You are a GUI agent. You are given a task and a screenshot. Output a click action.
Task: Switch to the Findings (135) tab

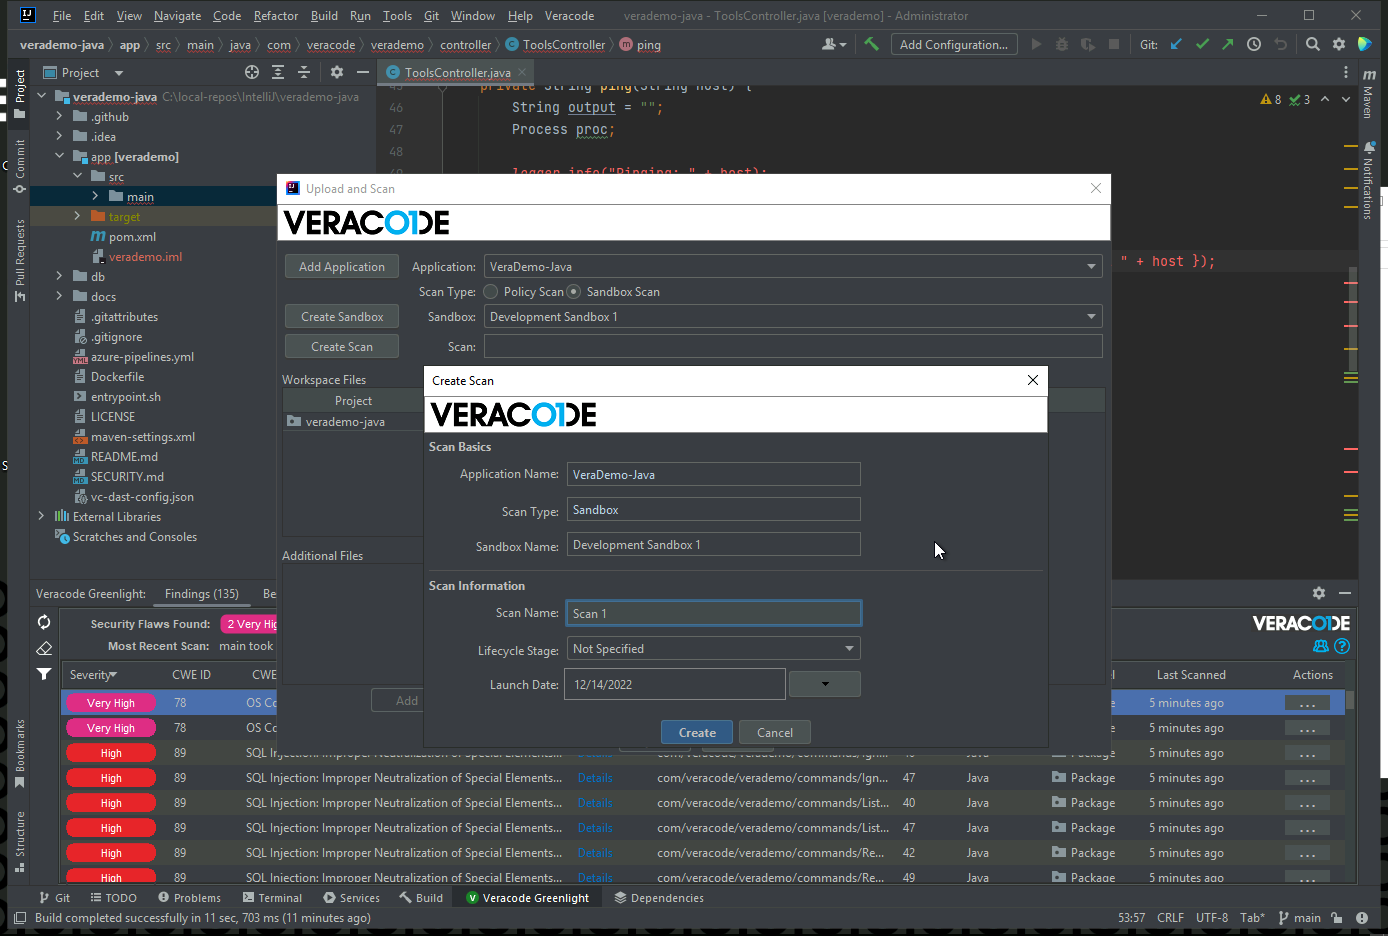tap(202, 594)
